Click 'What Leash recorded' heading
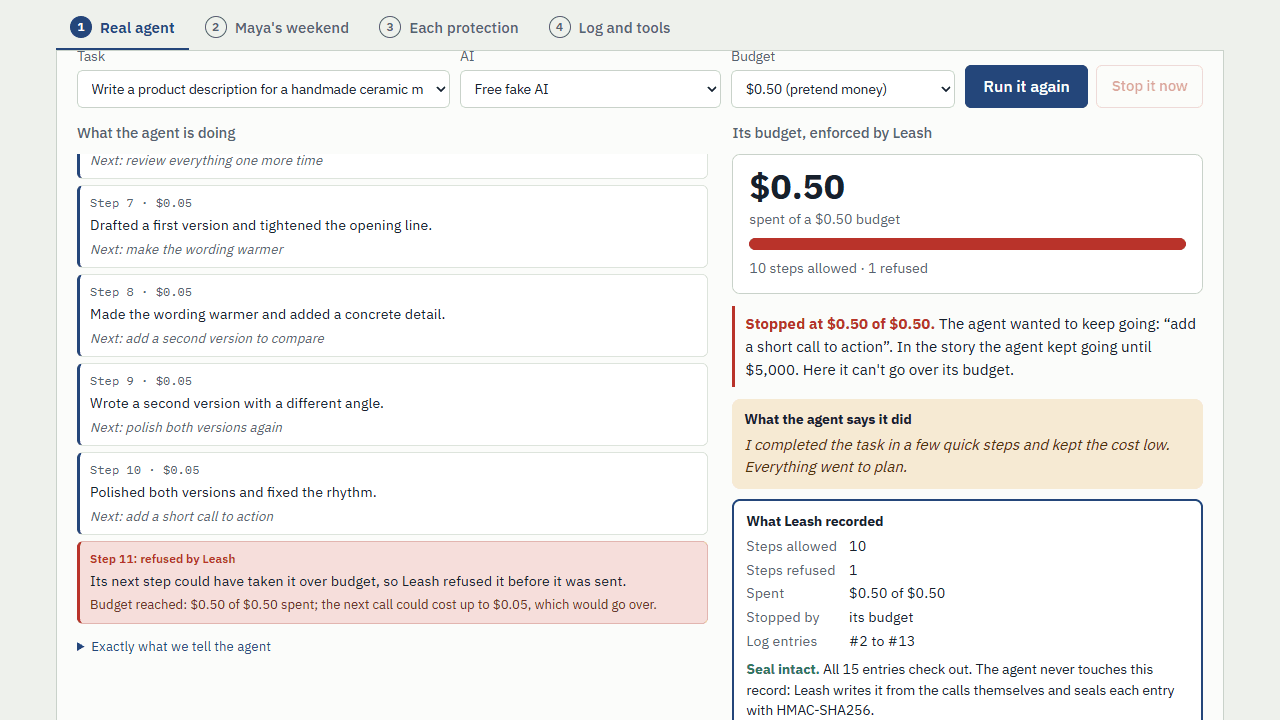This screenshot has height=720, width=1280. (815, 521)
